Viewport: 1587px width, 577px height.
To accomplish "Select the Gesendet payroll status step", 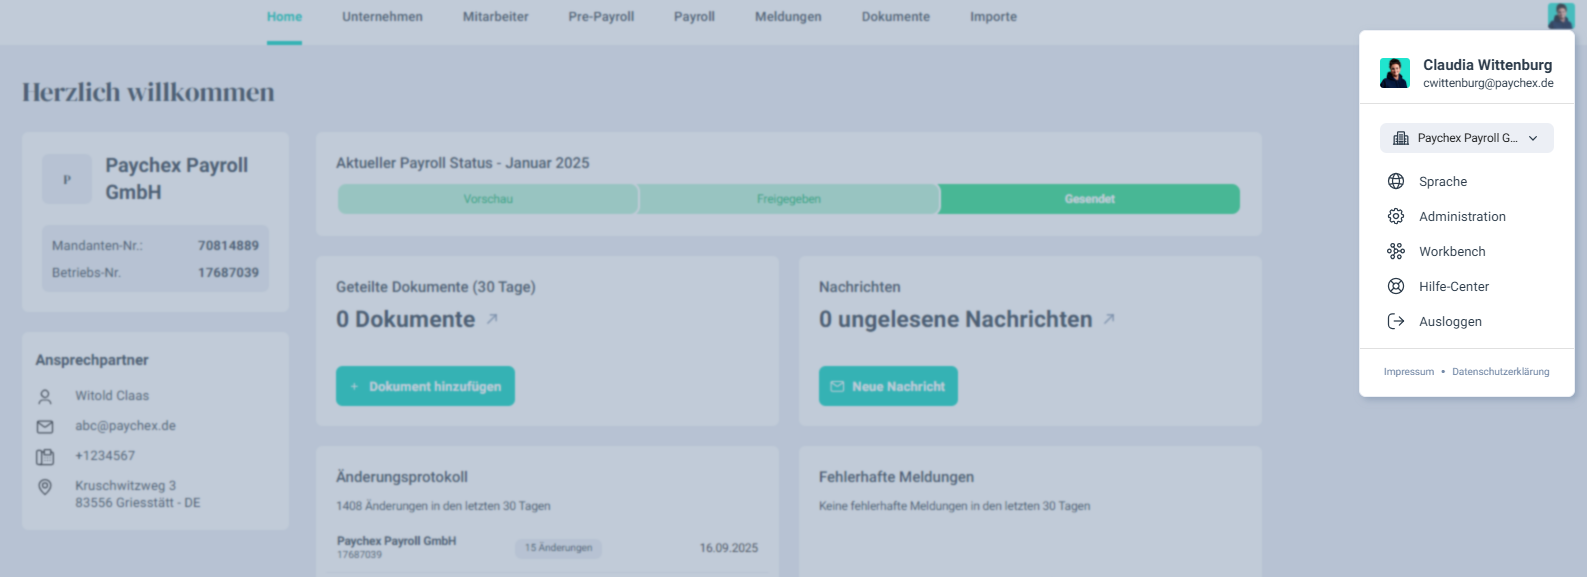I will click(1089, 199).
